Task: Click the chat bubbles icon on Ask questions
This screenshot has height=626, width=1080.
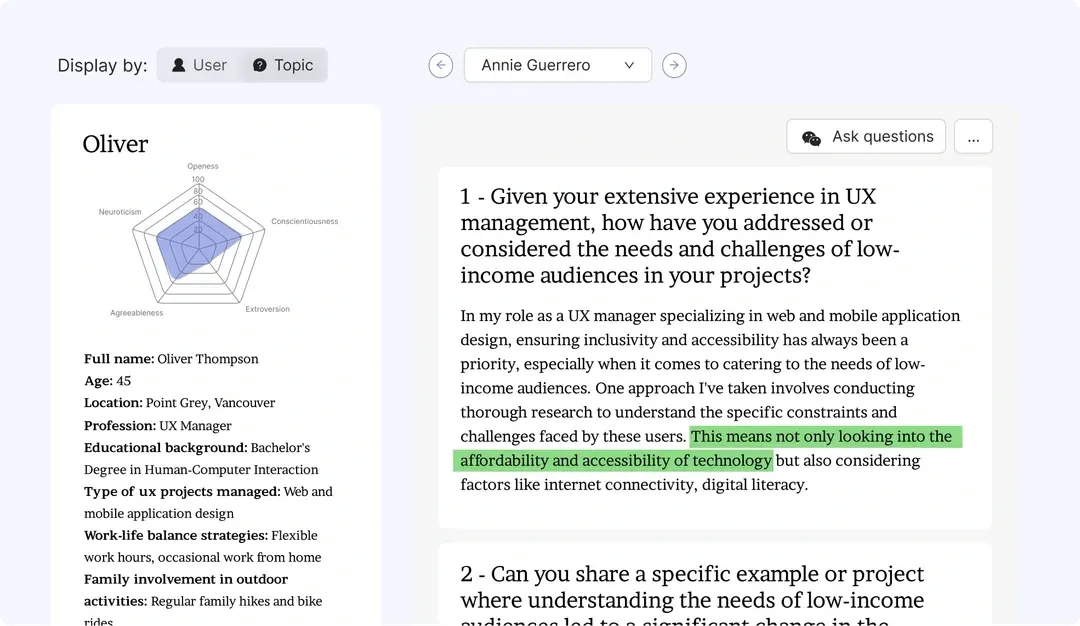Action: [810, 136]
